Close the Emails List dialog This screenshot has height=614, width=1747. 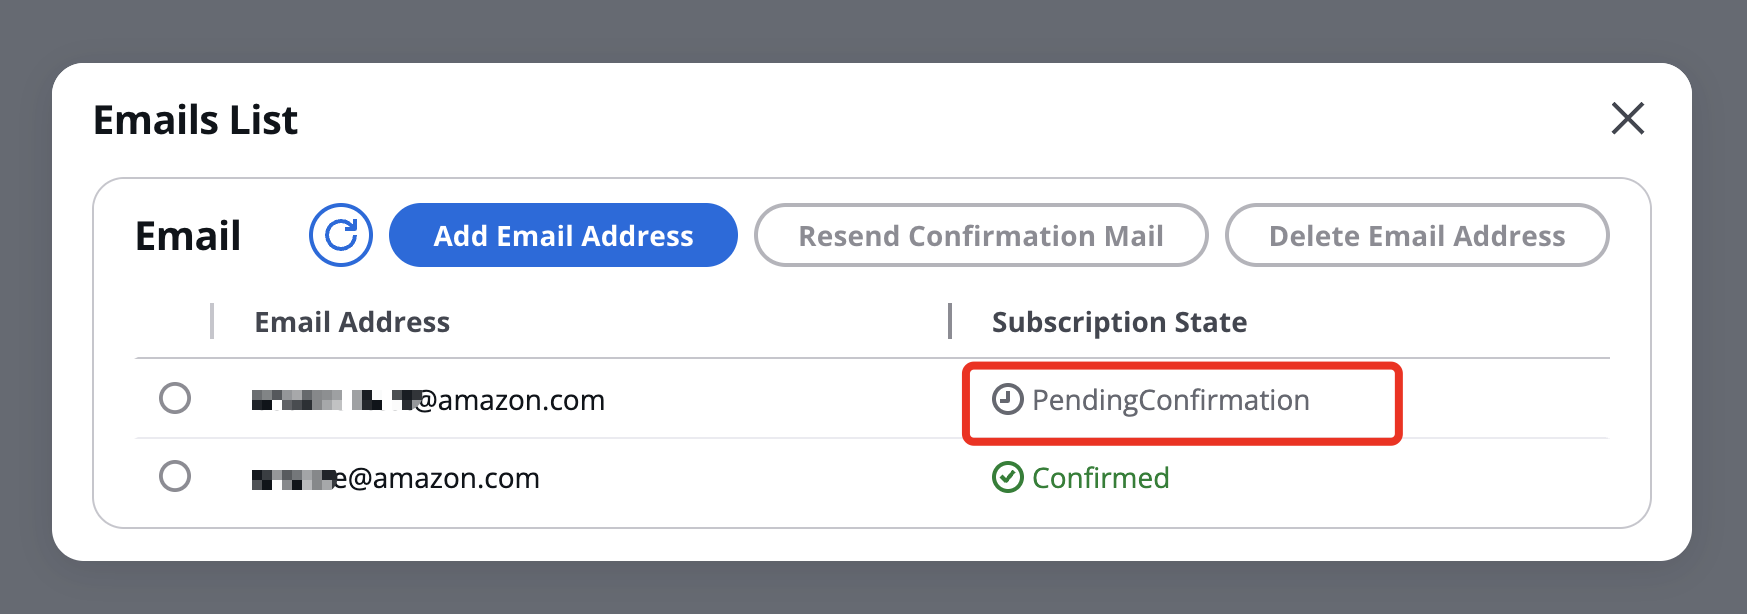point(1628,118)
